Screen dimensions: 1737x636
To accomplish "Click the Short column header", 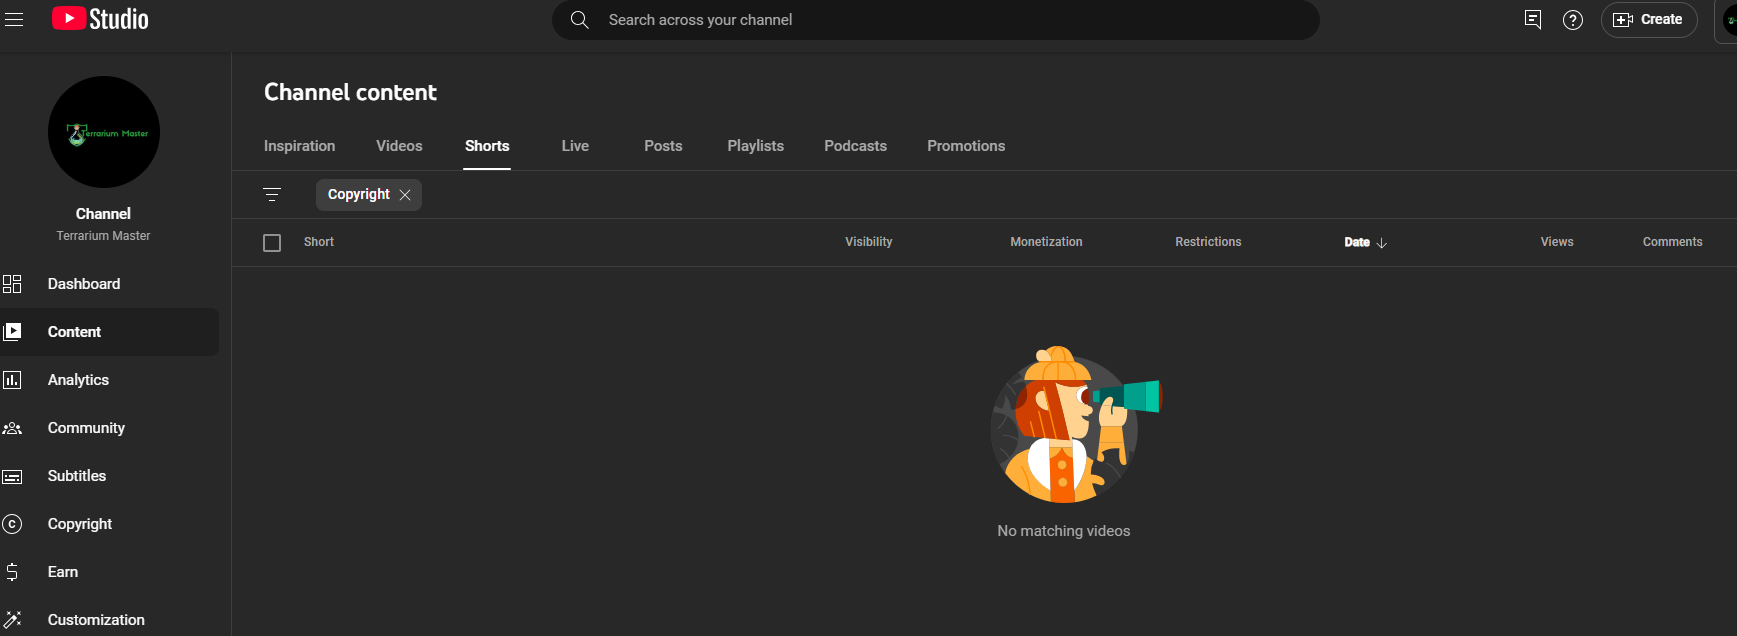I will [x=319, y=242].
